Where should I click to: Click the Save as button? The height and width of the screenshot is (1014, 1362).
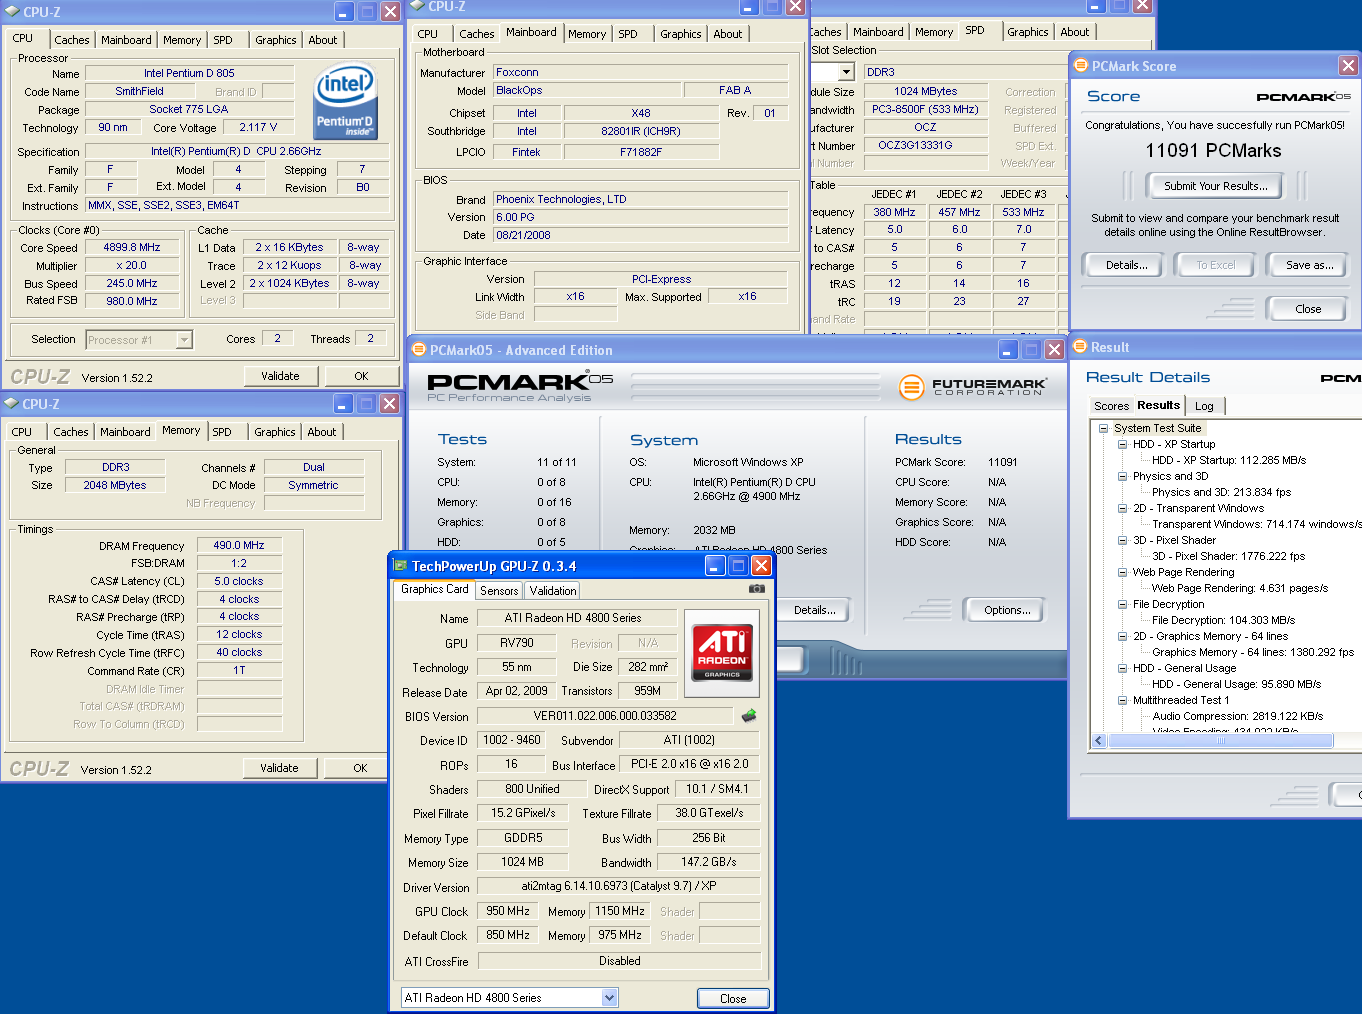click(x=1309, y=265)
